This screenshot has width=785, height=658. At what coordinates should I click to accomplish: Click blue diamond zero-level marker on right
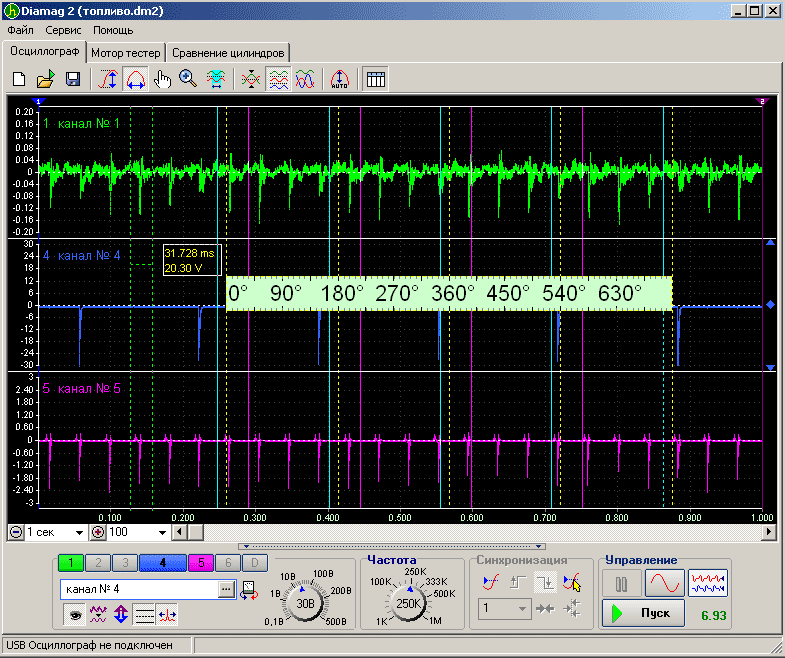click(770, 304)
